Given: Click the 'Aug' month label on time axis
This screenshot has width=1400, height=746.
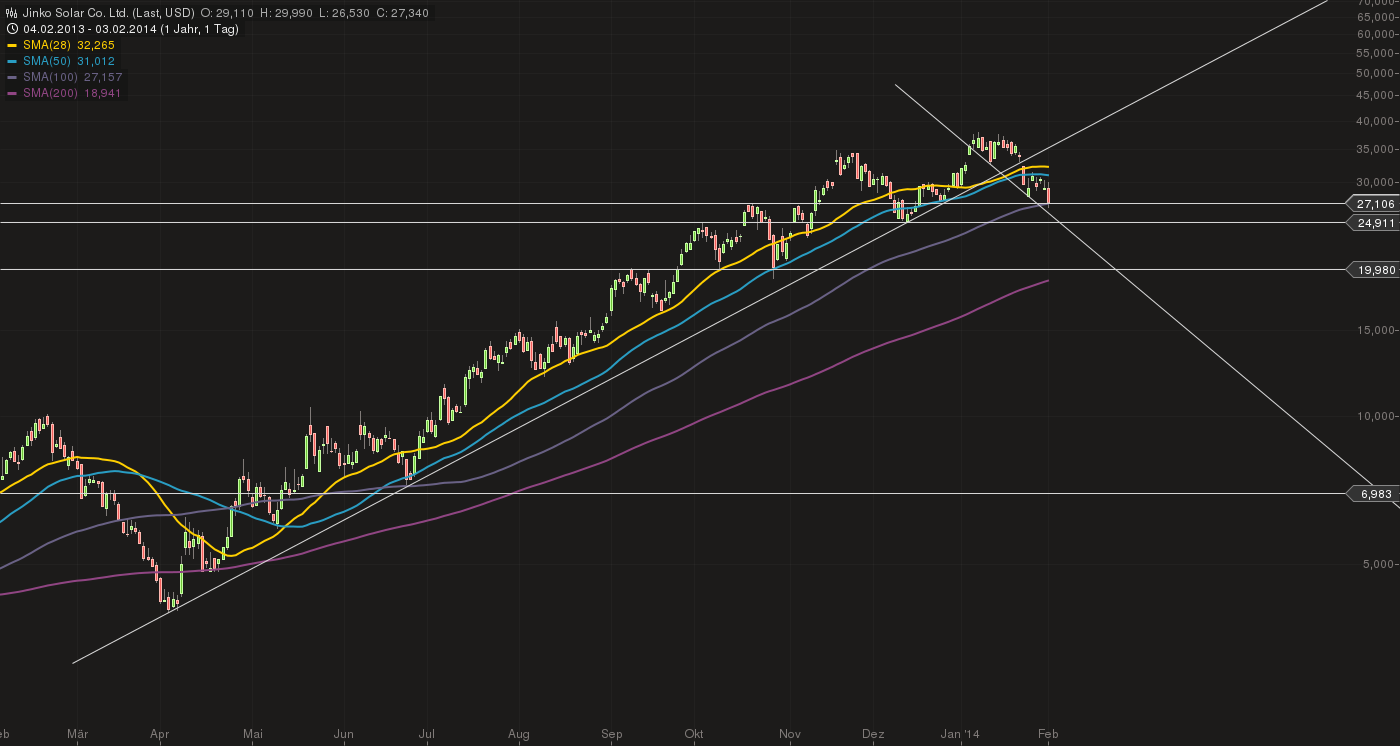Looking at the screenshot, I should 518,734.
